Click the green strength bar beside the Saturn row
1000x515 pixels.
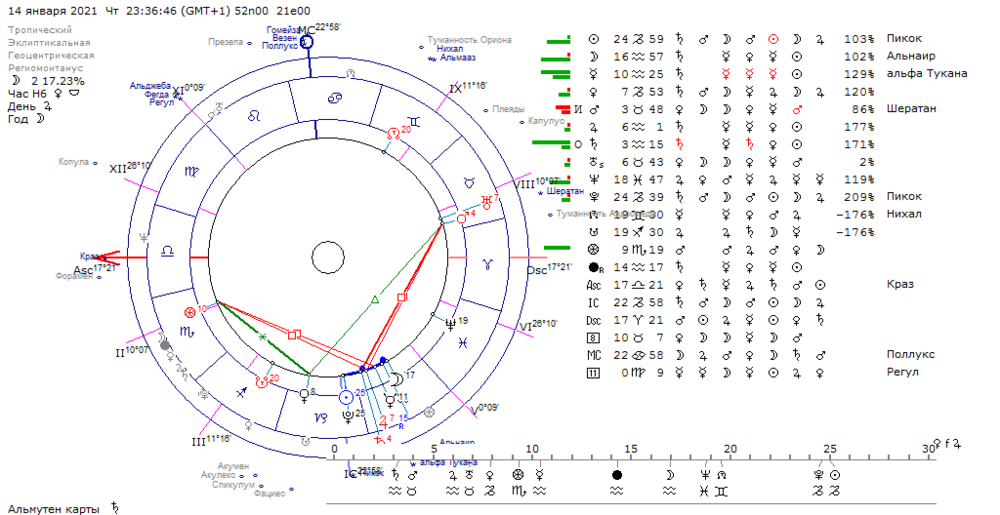point(551,144)
